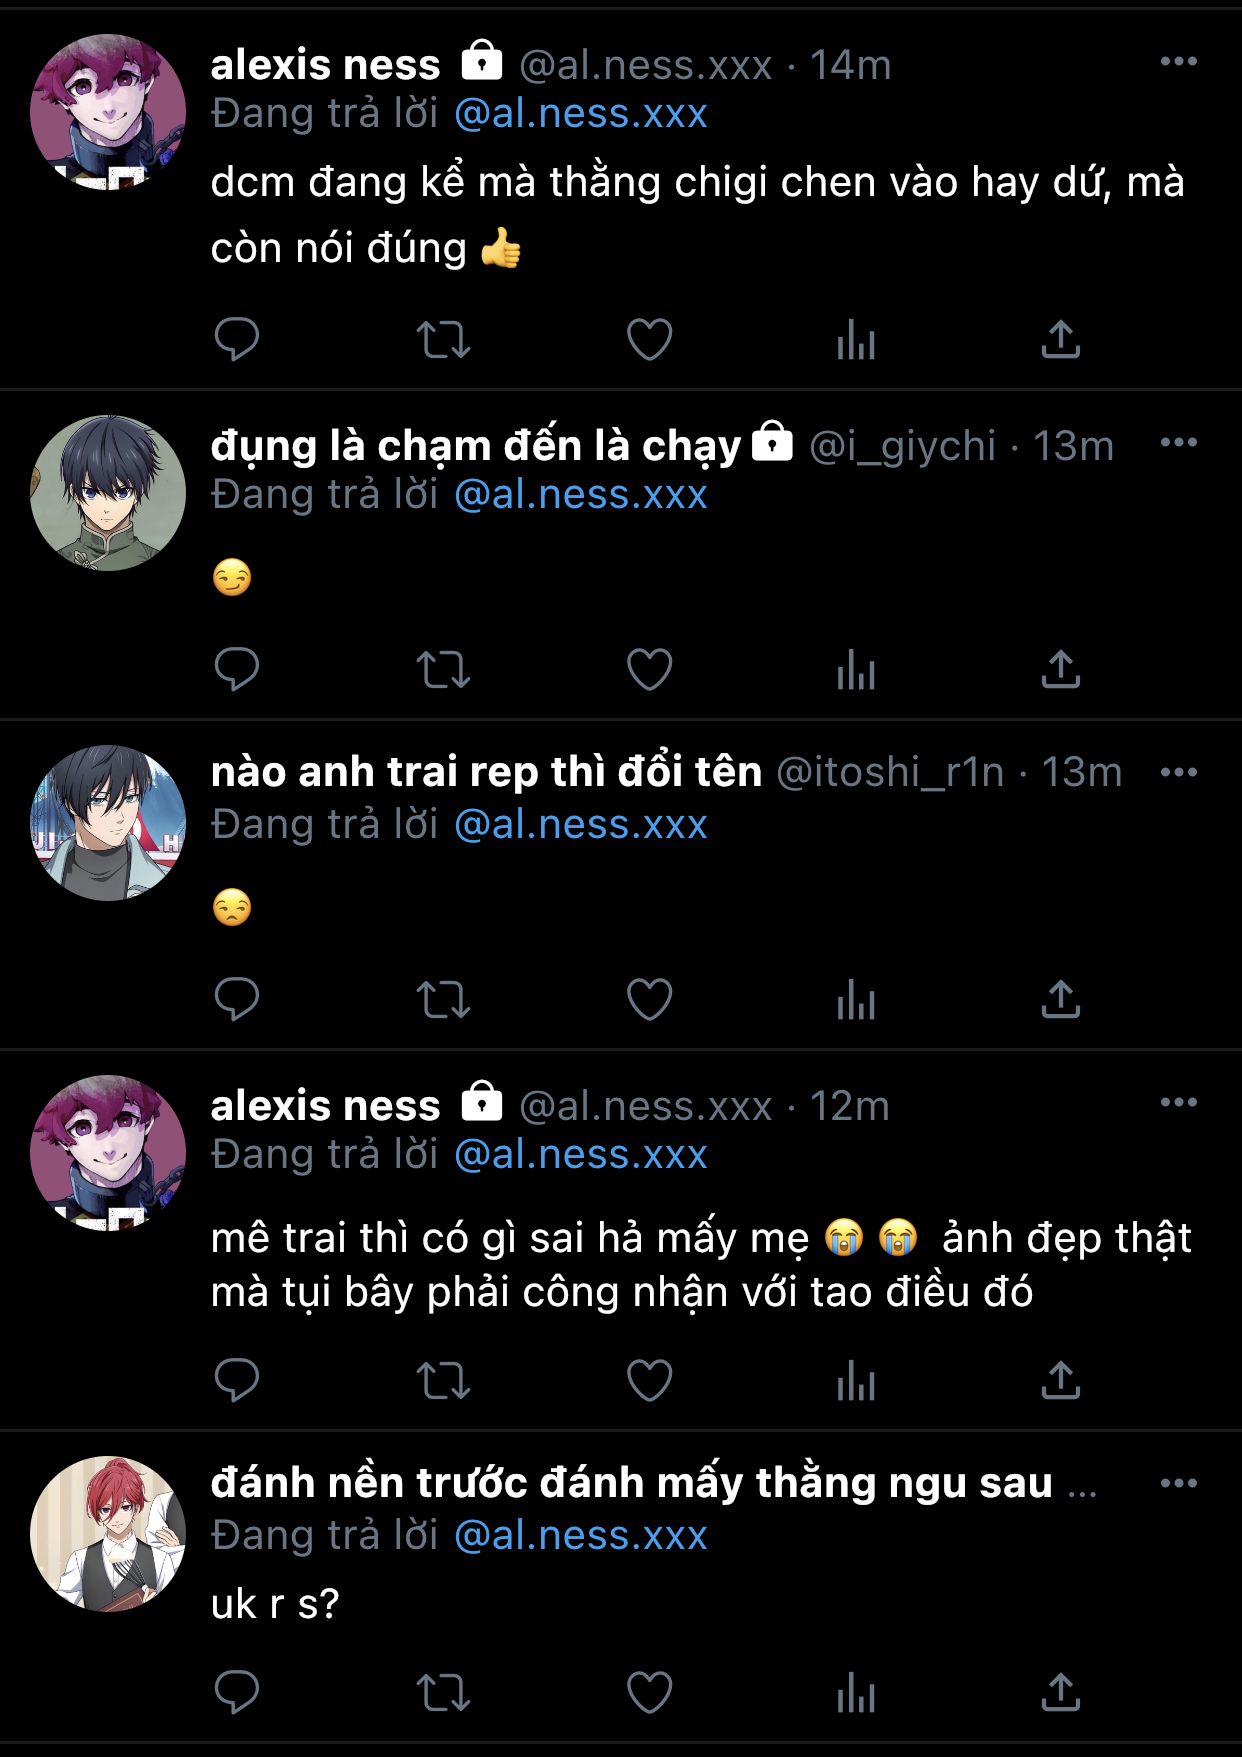Retweet the 14m alexis ness tweet

[443, 339]
